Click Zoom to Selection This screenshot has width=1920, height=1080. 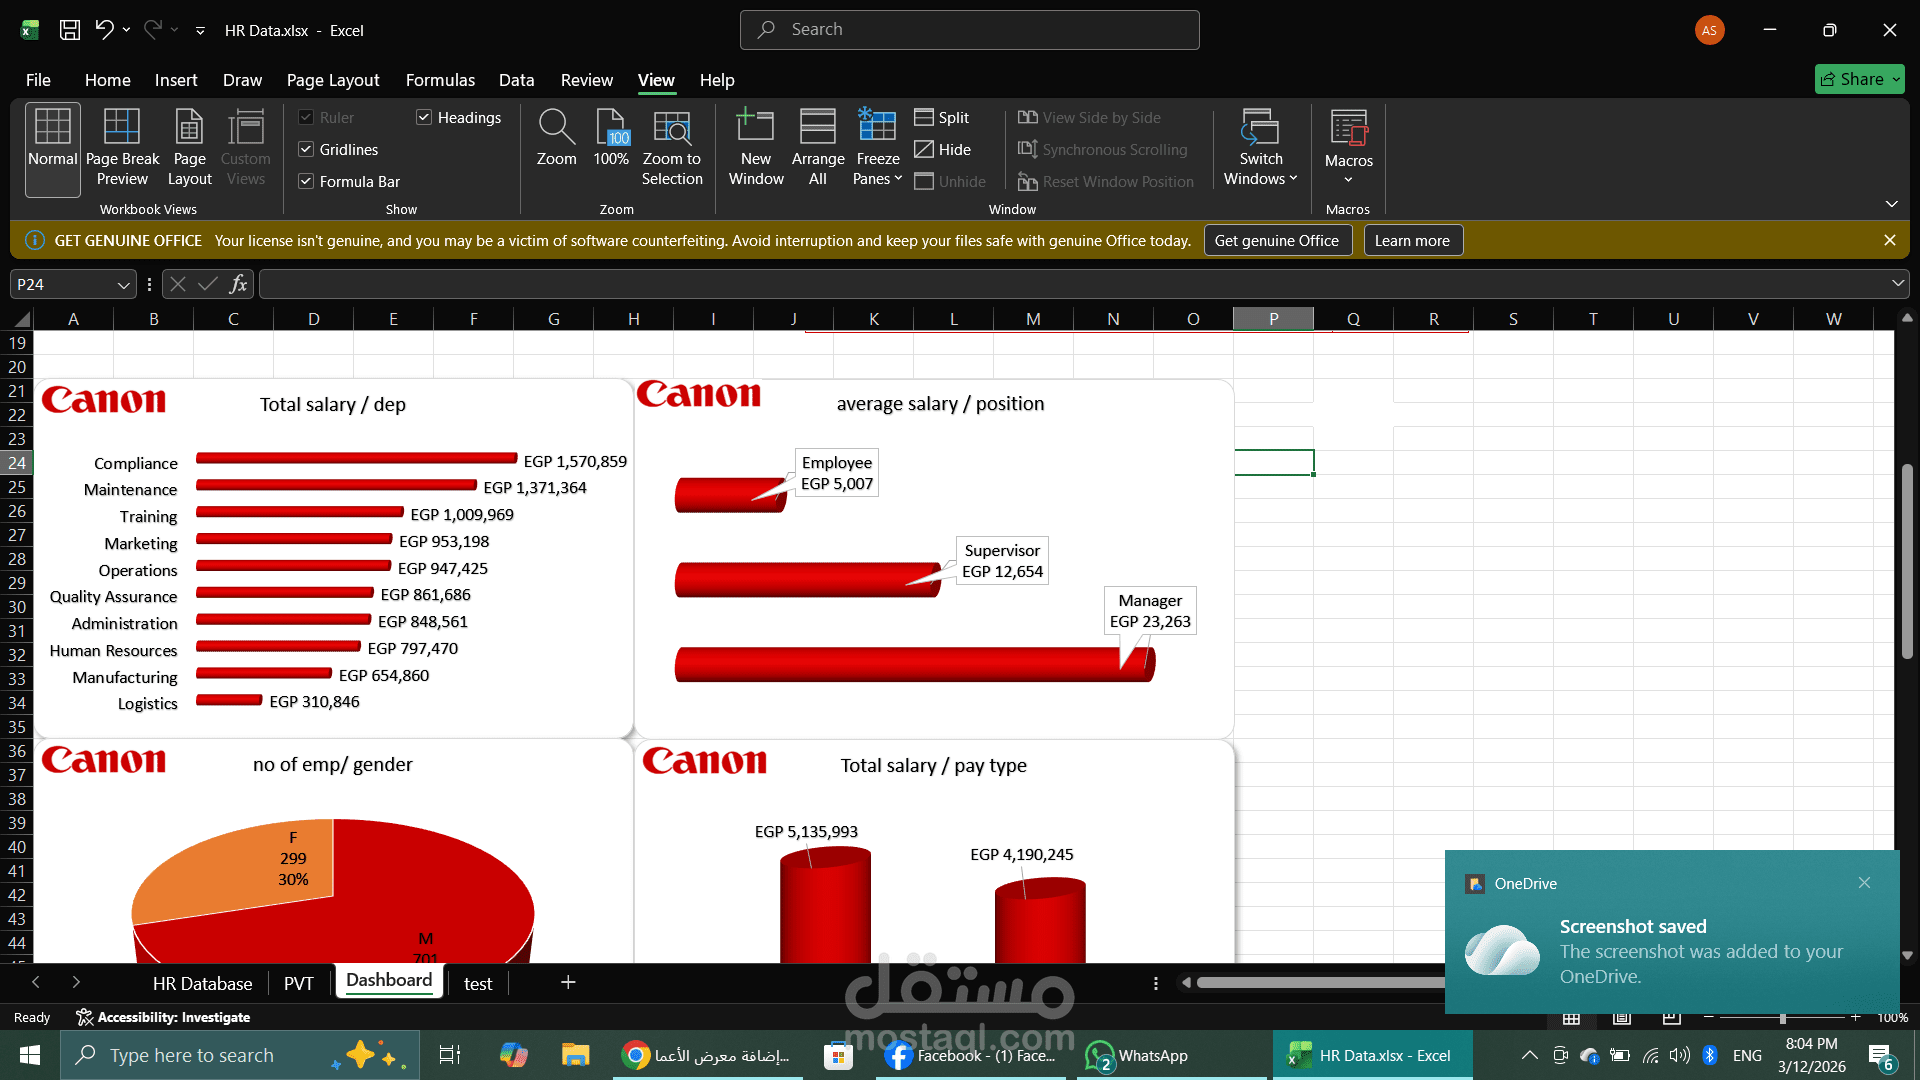click(x=672, y=148)
